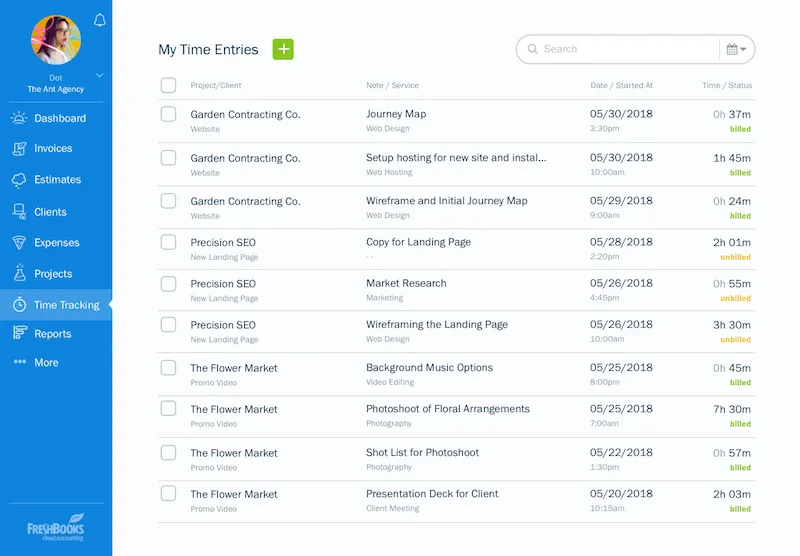Viewport: 800px width, 556px height.
Task: Click the green add time entry button
Action: click(x=283, y=49)
